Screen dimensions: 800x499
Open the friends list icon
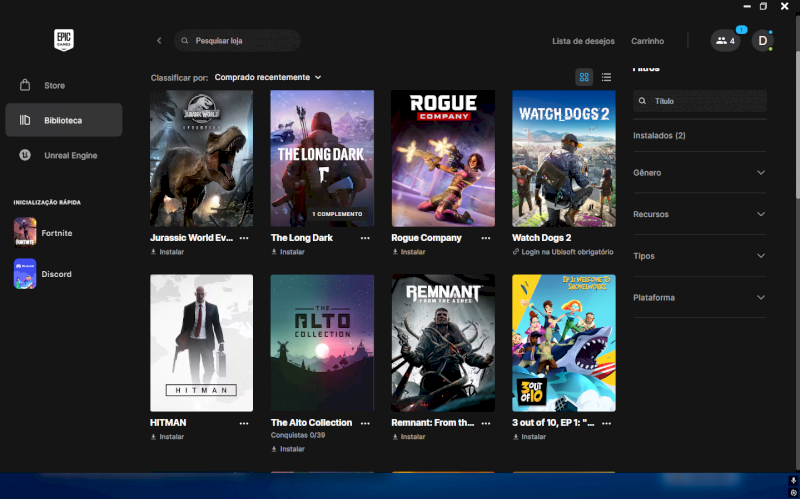(x=725, y=41)
